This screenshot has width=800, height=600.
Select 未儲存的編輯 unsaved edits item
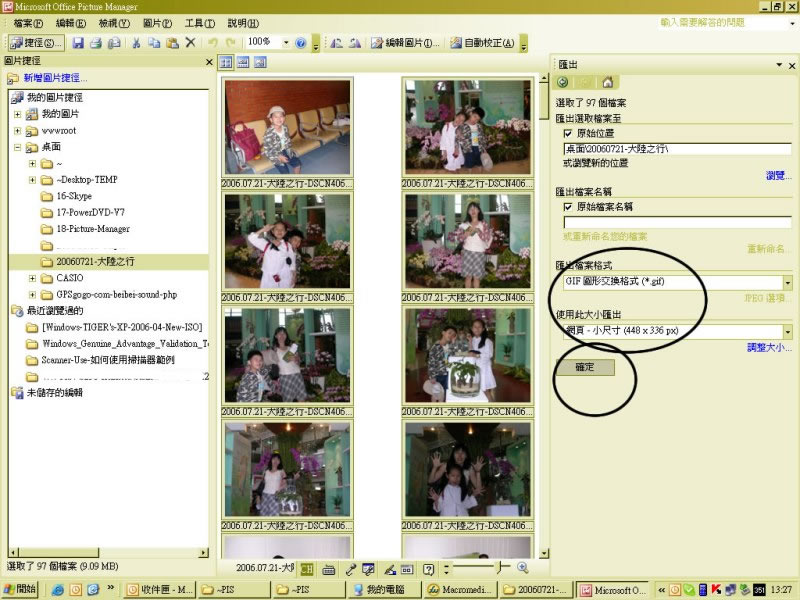(x=54, y=393)
